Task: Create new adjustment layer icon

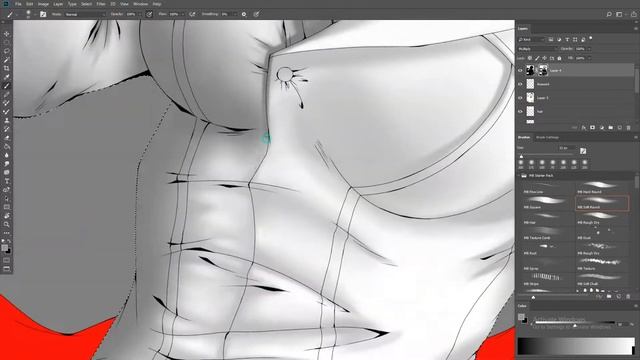Action: 602,128
